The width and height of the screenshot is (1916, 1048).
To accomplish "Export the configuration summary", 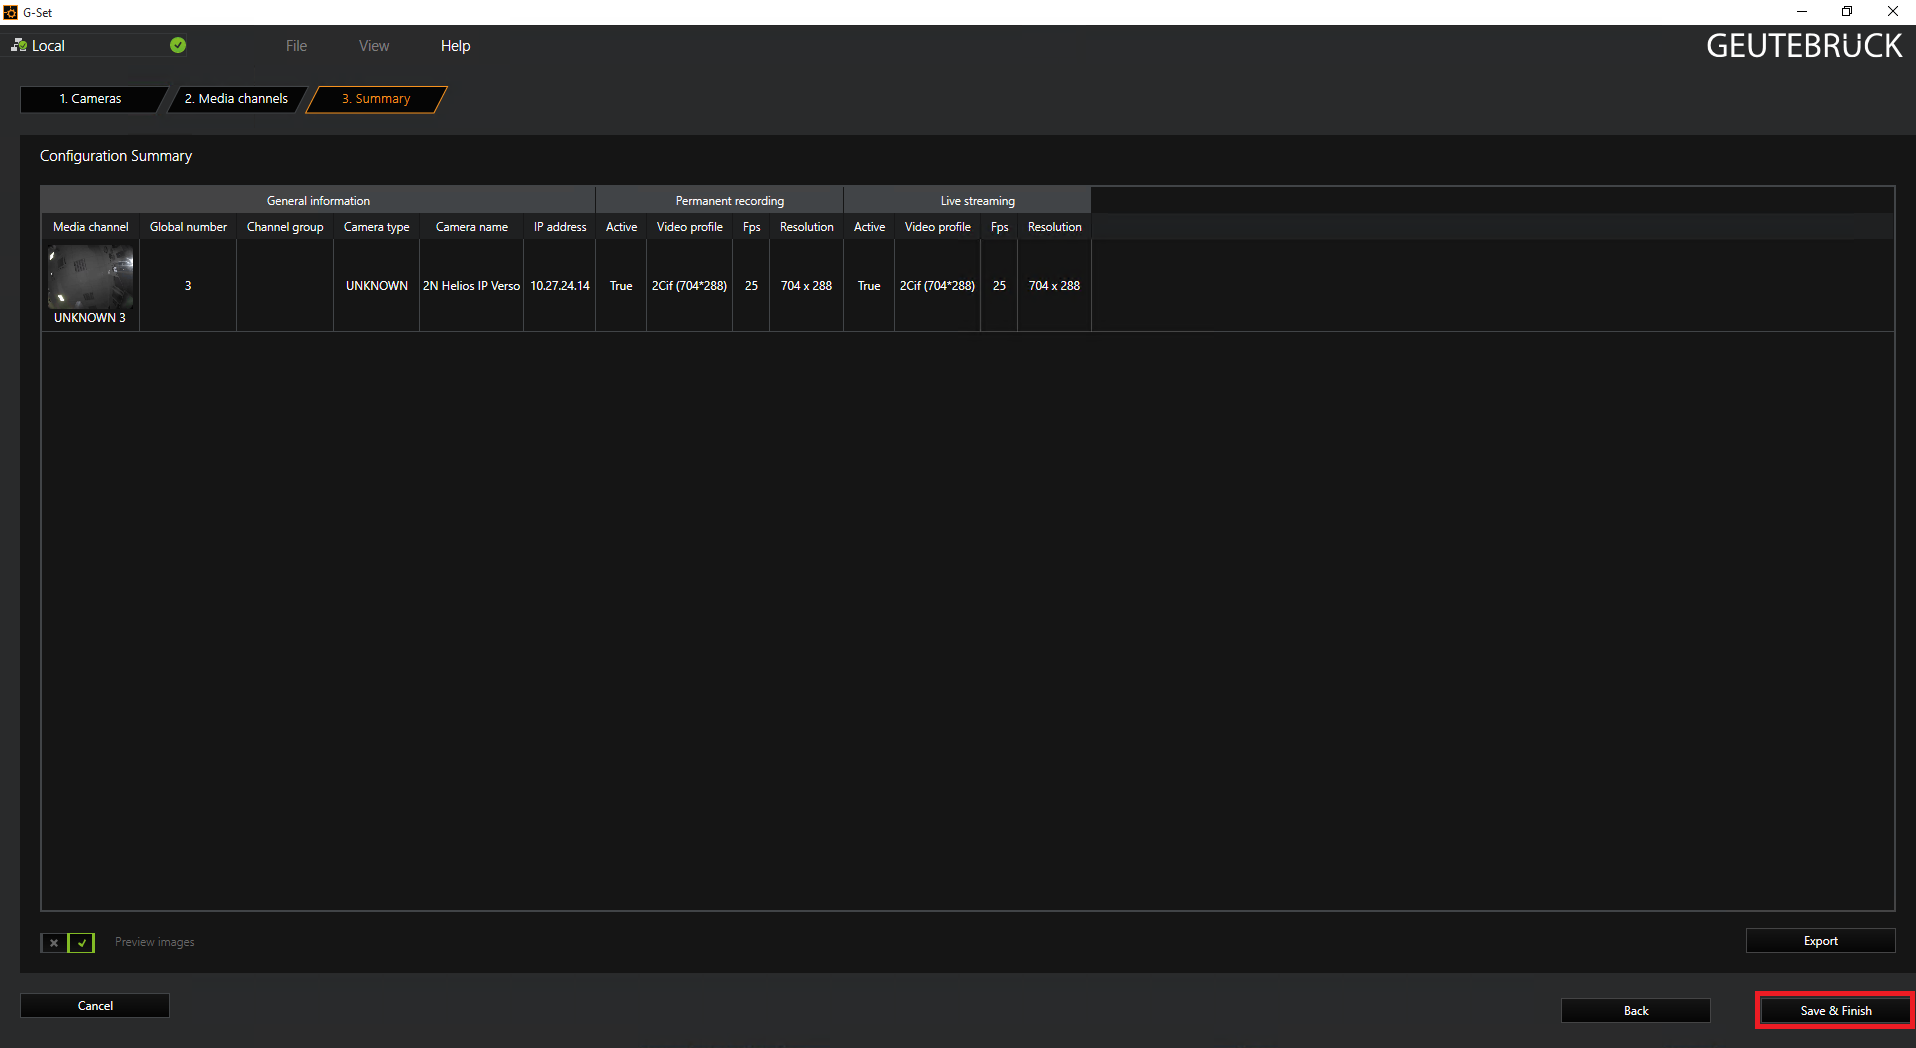I will click(1820, 941).
